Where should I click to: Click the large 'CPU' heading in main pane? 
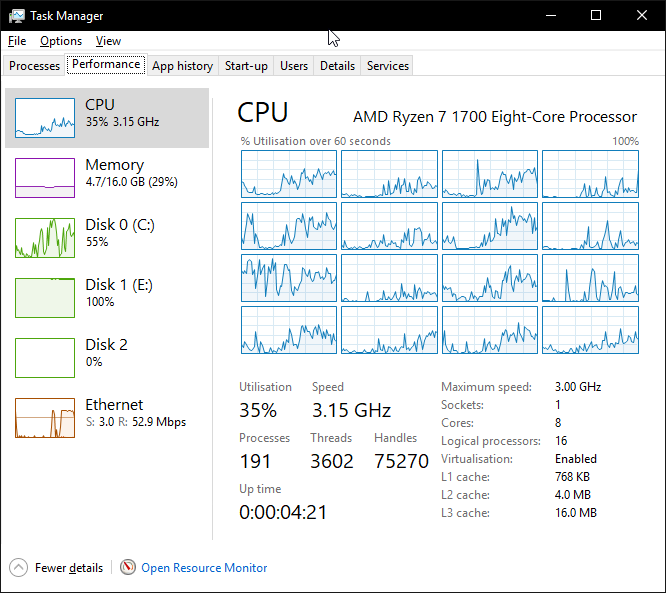(x=262, y=113)
